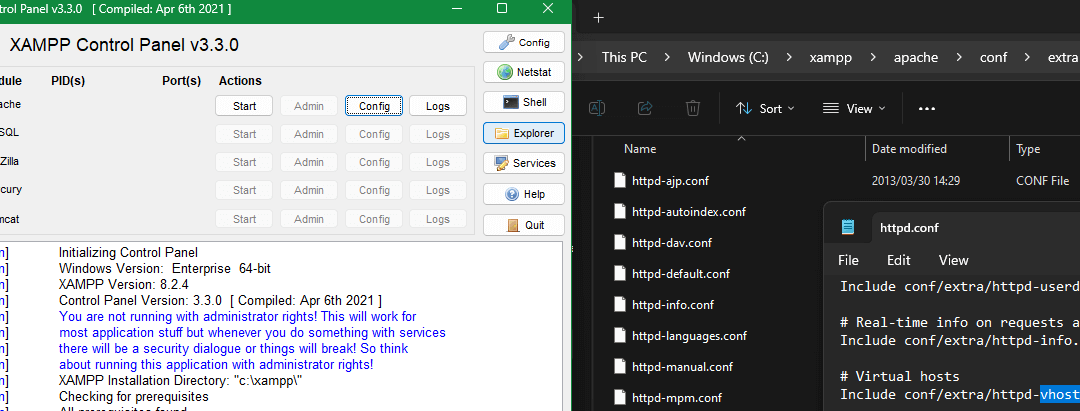1080x411 pixels.
Task: Expand chevron after Windows (C:) in breadcrumb
Action: 789,57
